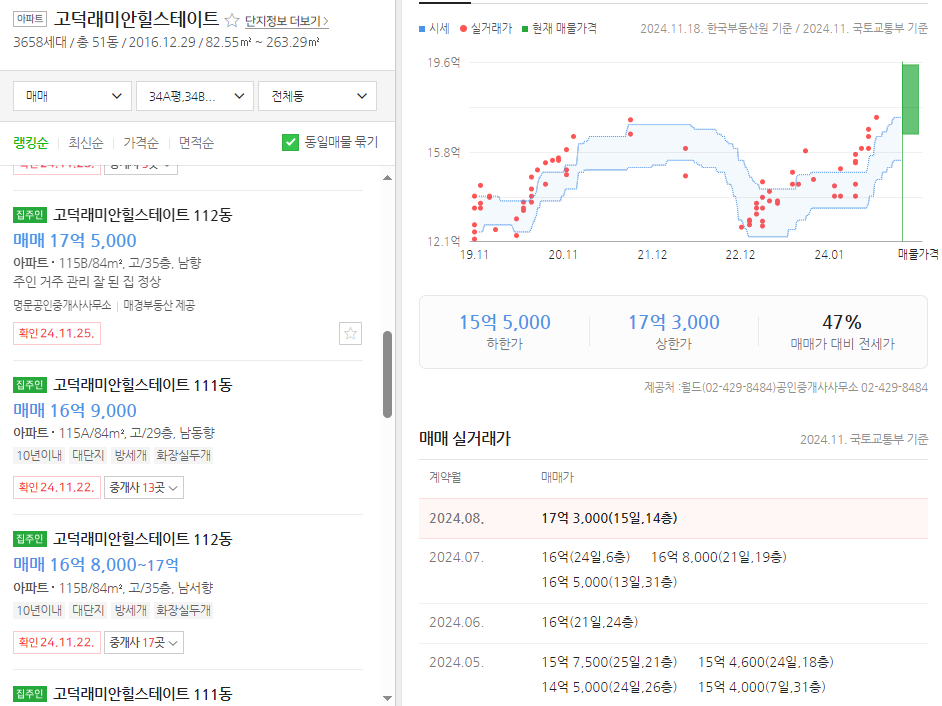
Task: Click 집주인 badge on the 16억 9,000 listing
Action: pyautogui.click(x=30, y=385)
